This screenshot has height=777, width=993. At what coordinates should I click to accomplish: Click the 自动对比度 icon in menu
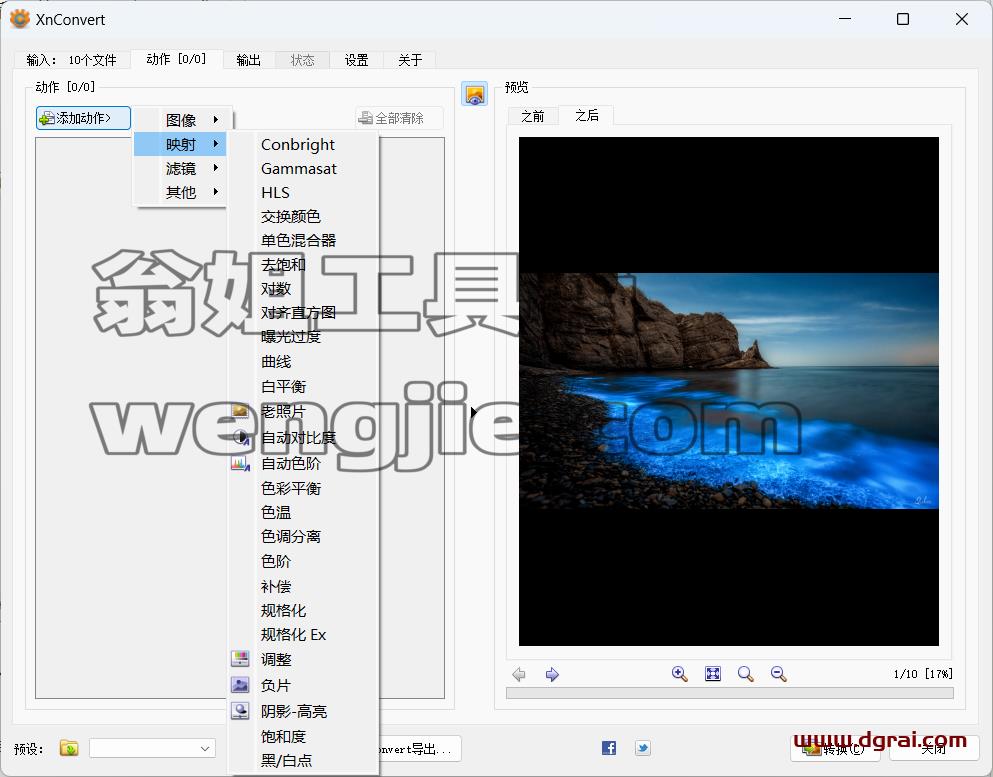coord(240,437)
